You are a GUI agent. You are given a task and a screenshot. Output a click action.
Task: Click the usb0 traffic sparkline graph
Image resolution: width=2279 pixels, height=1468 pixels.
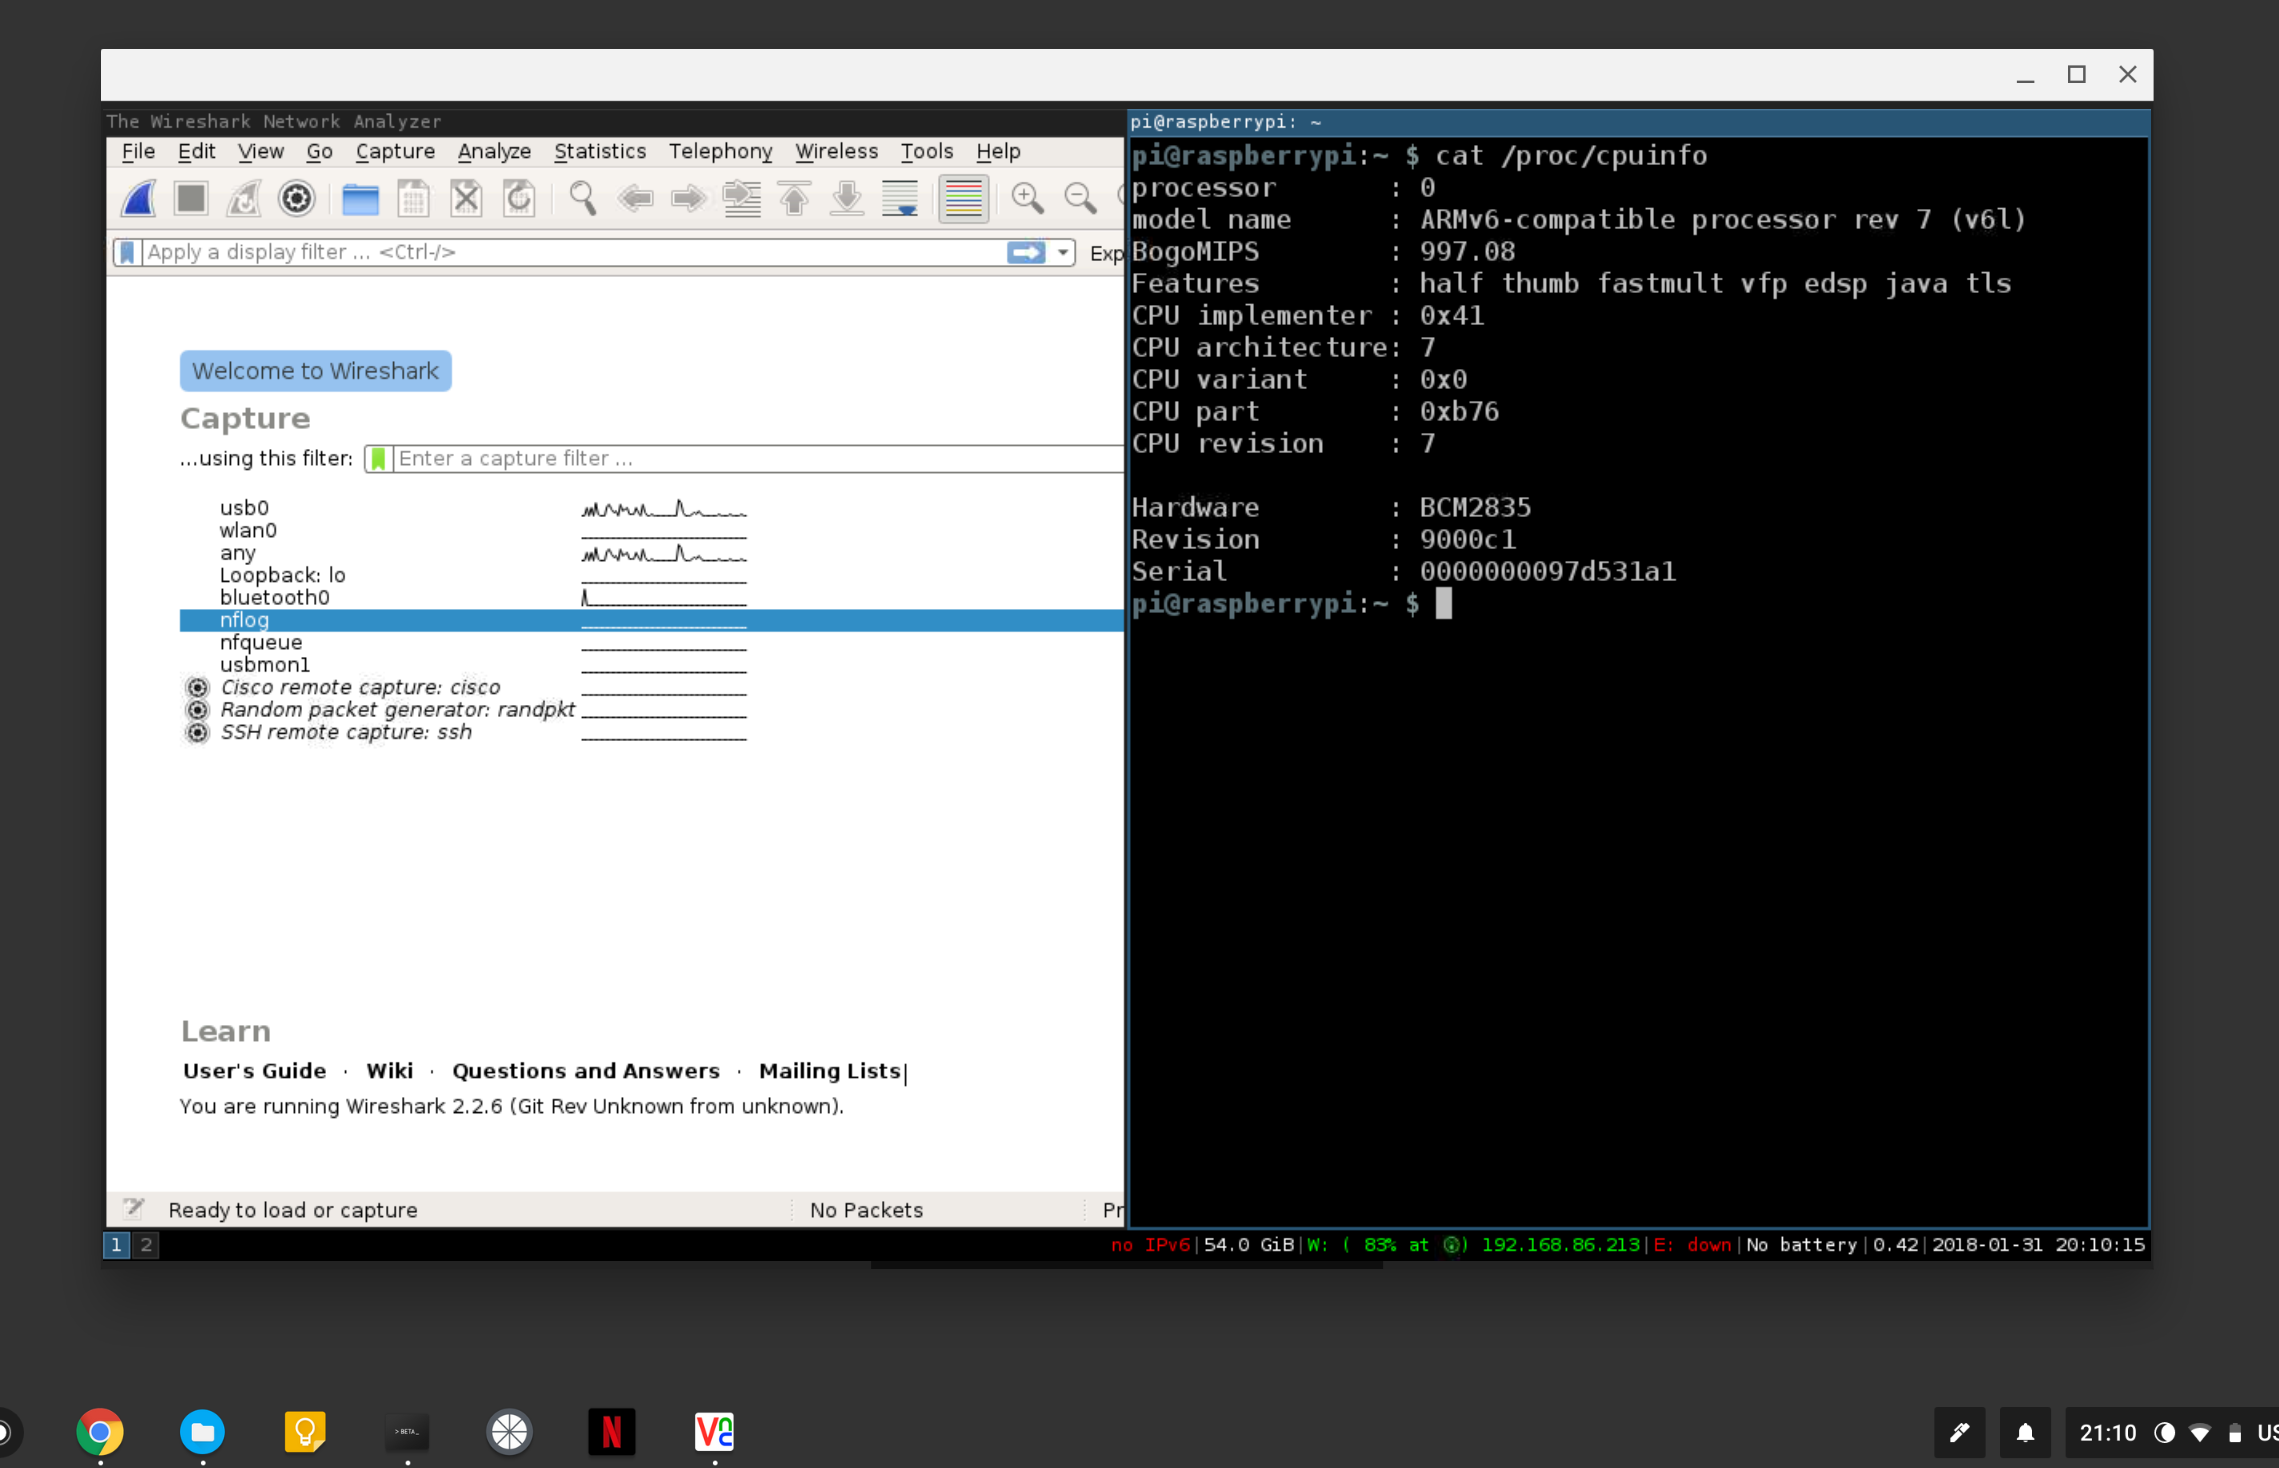click(663, 509)
